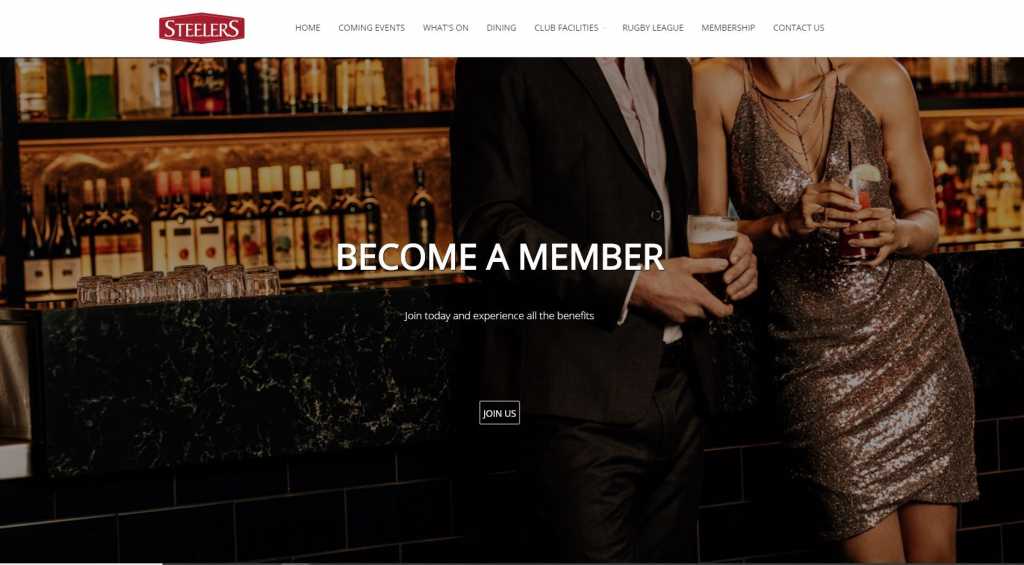Click the arrow beside Club Facilities

pyautogui.click(x=603, y=28)
